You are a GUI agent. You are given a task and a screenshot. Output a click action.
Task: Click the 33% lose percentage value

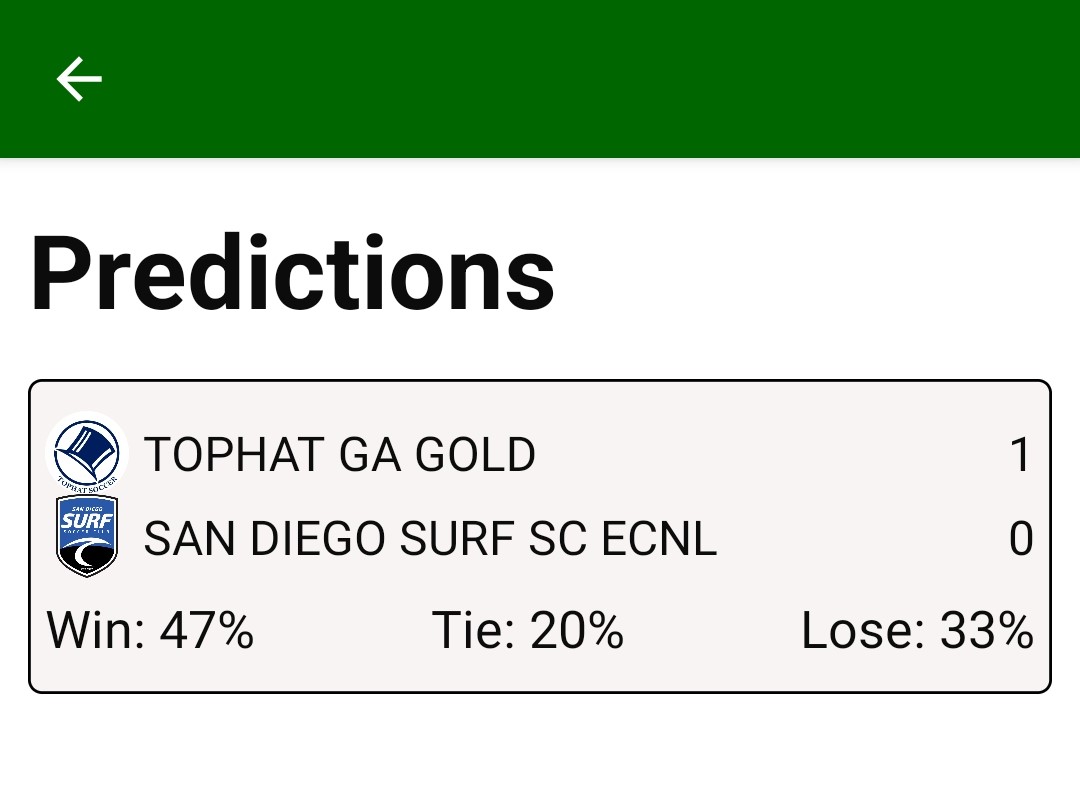(x=986, y=631)
